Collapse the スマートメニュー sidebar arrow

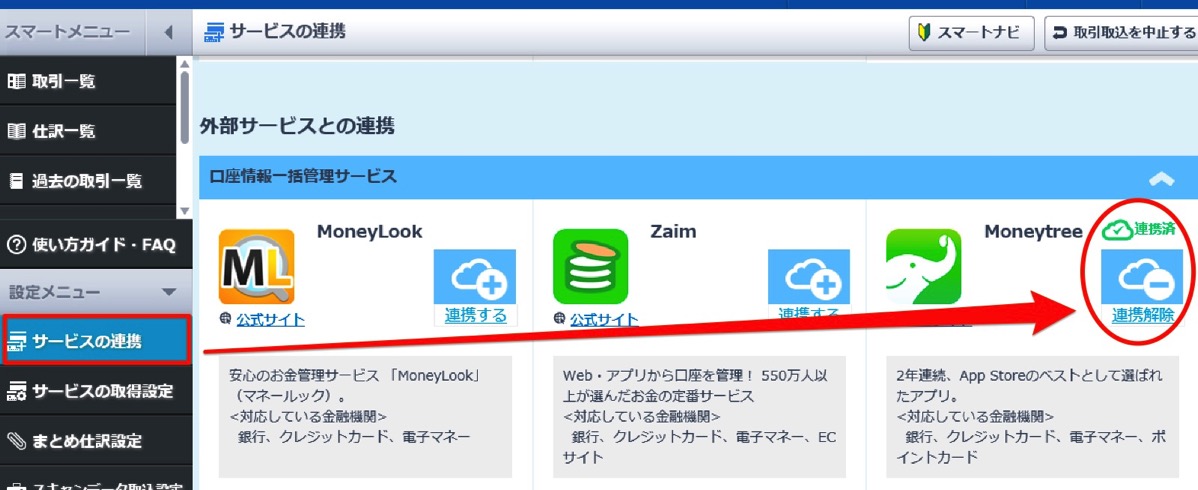click(x=169, y=33)
